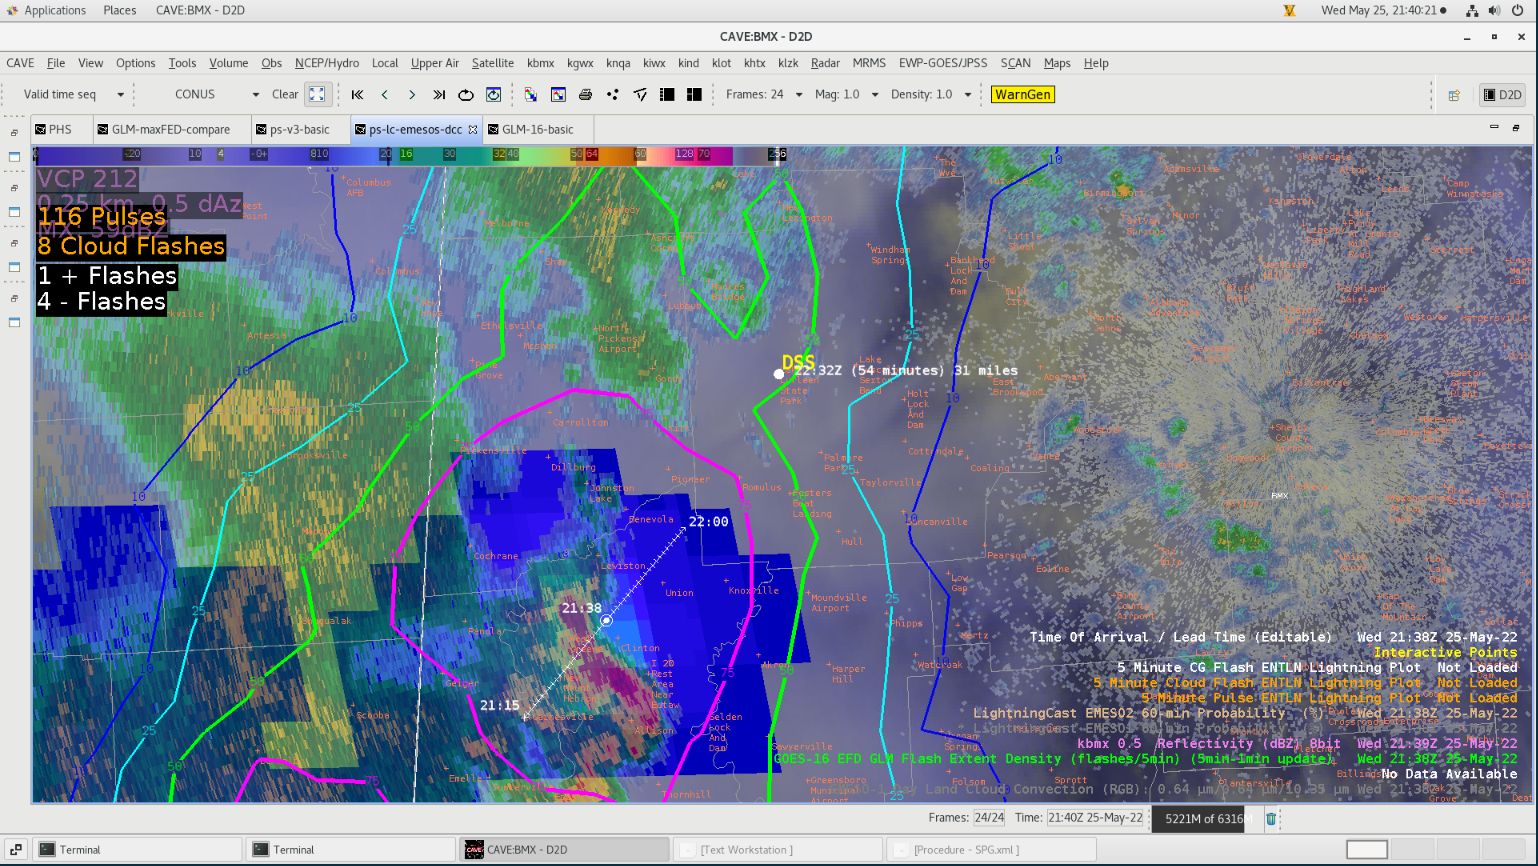
Task: Toggle Interactive Points legend entry
Action: pyautogui.click(x=1445, y=652)
